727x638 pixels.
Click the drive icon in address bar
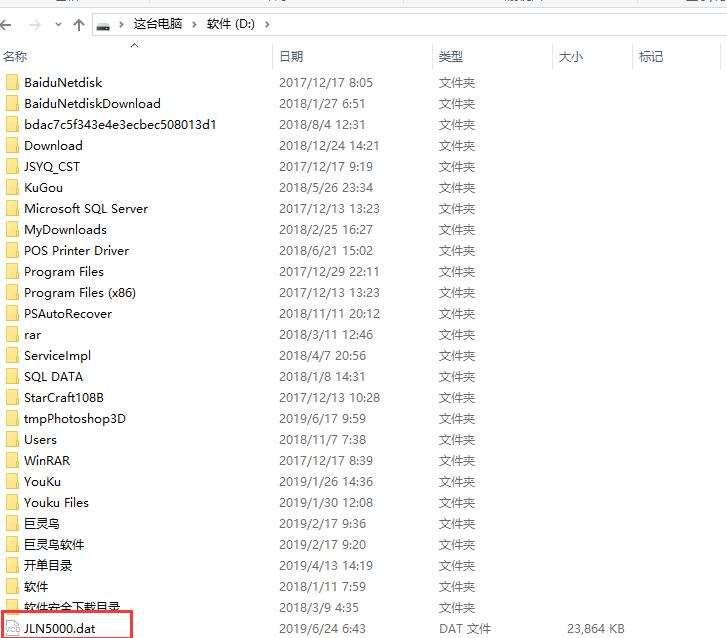pos(103,24)
